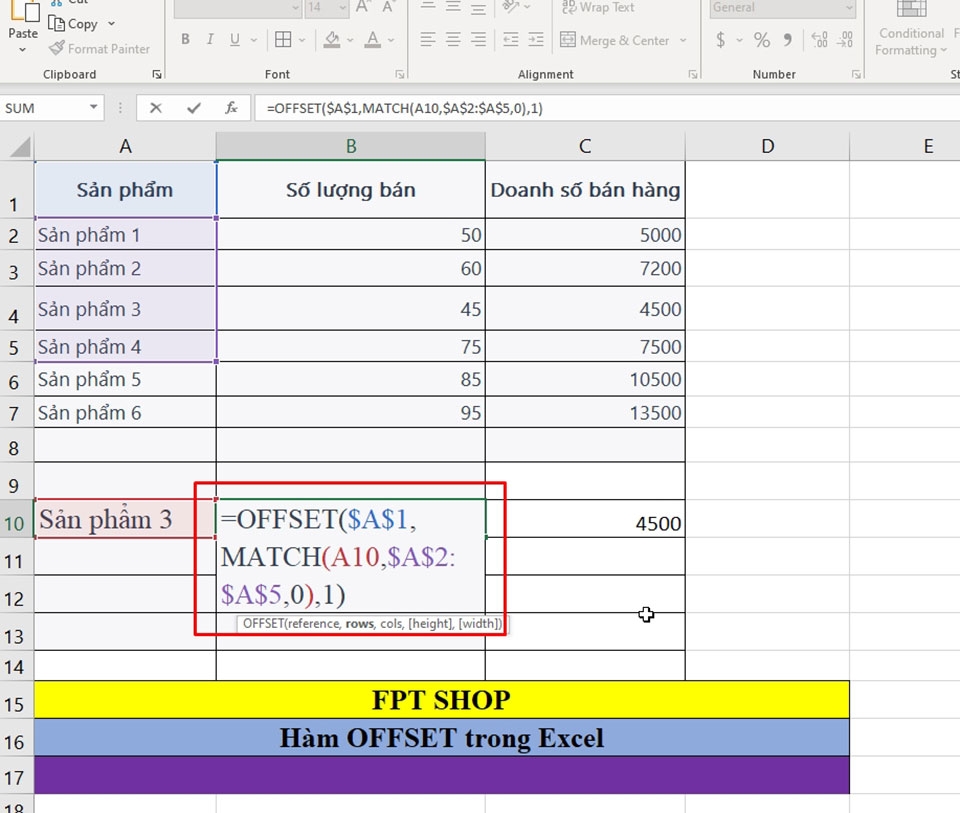
Task: Open underline style dropdown
Action: (253, 40)
